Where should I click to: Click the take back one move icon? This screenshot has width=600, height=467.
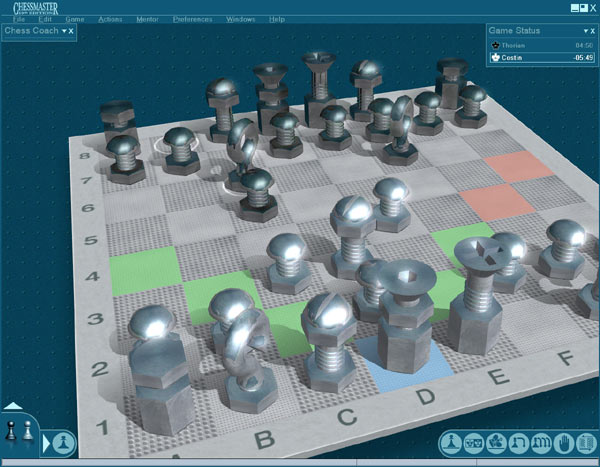[519, 444]
